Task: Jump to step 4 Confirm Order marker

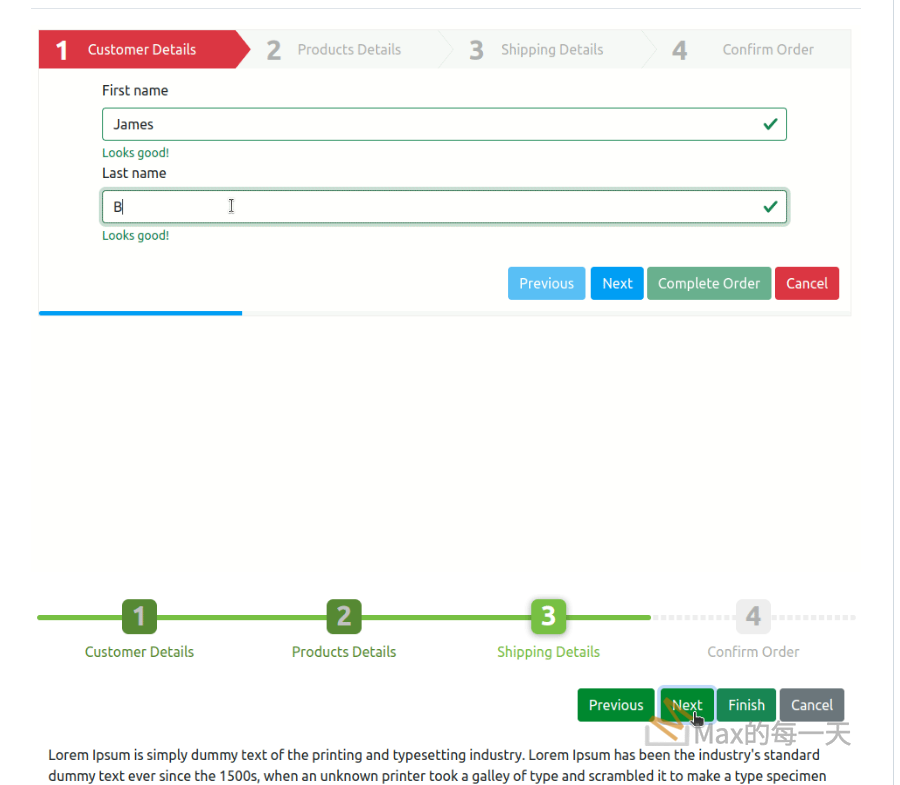Action: [x=753, y=617]
